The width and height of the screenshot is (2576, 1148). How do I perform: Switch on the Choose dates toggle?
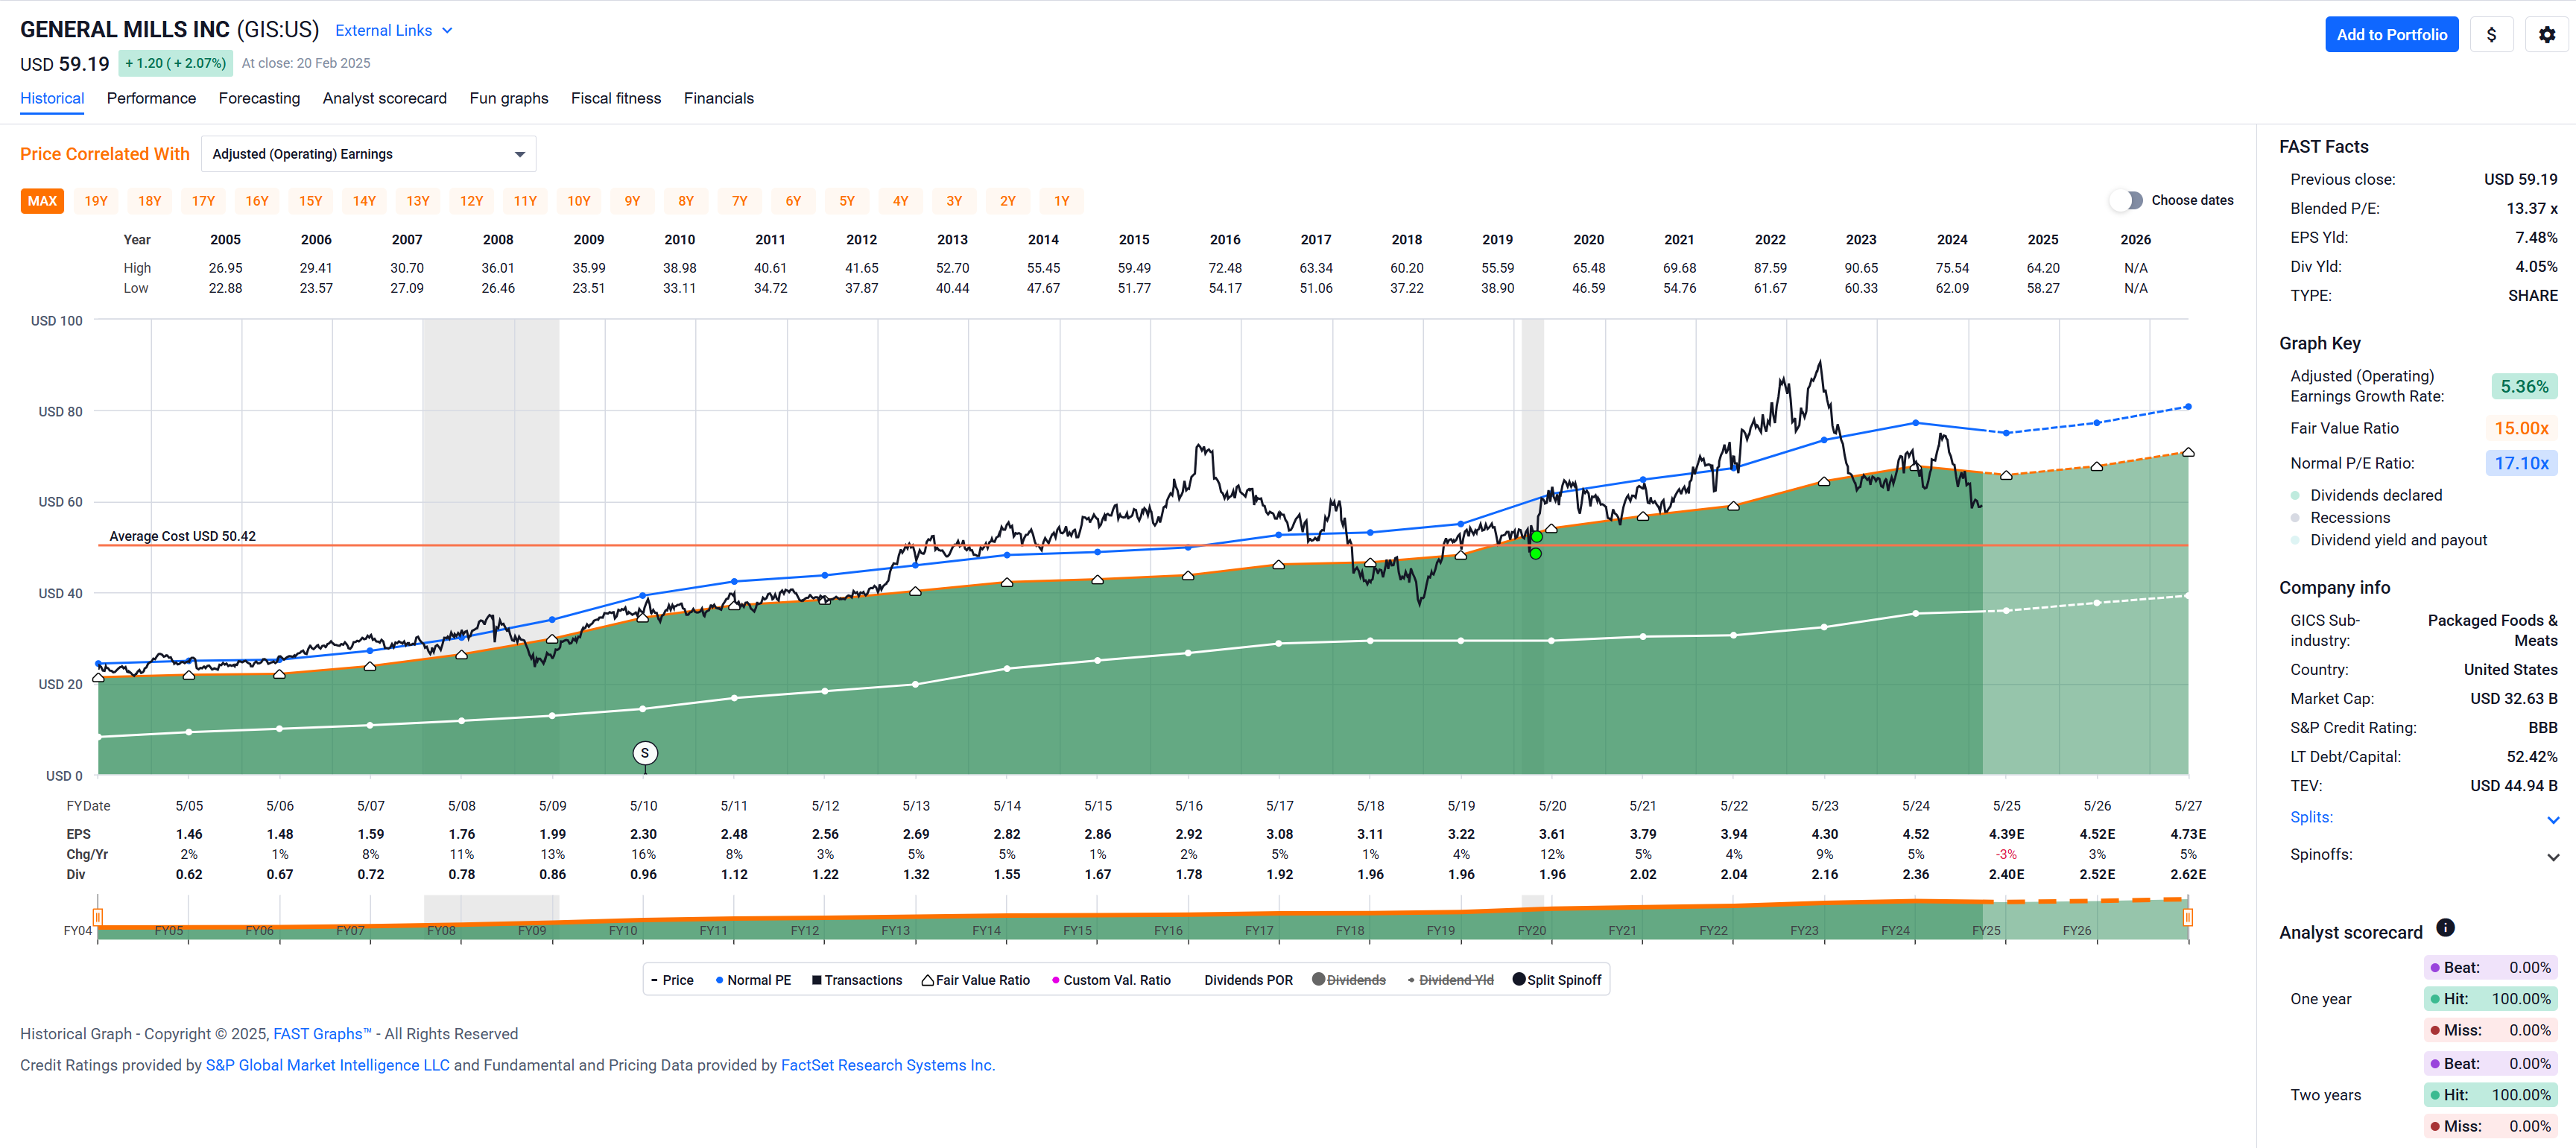2126,200
